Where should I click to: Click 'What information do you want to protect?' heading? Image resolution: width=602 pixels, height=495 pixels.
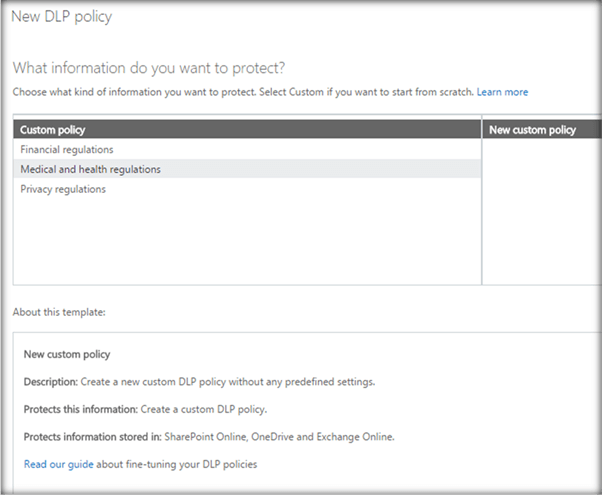tap(148, 68)
